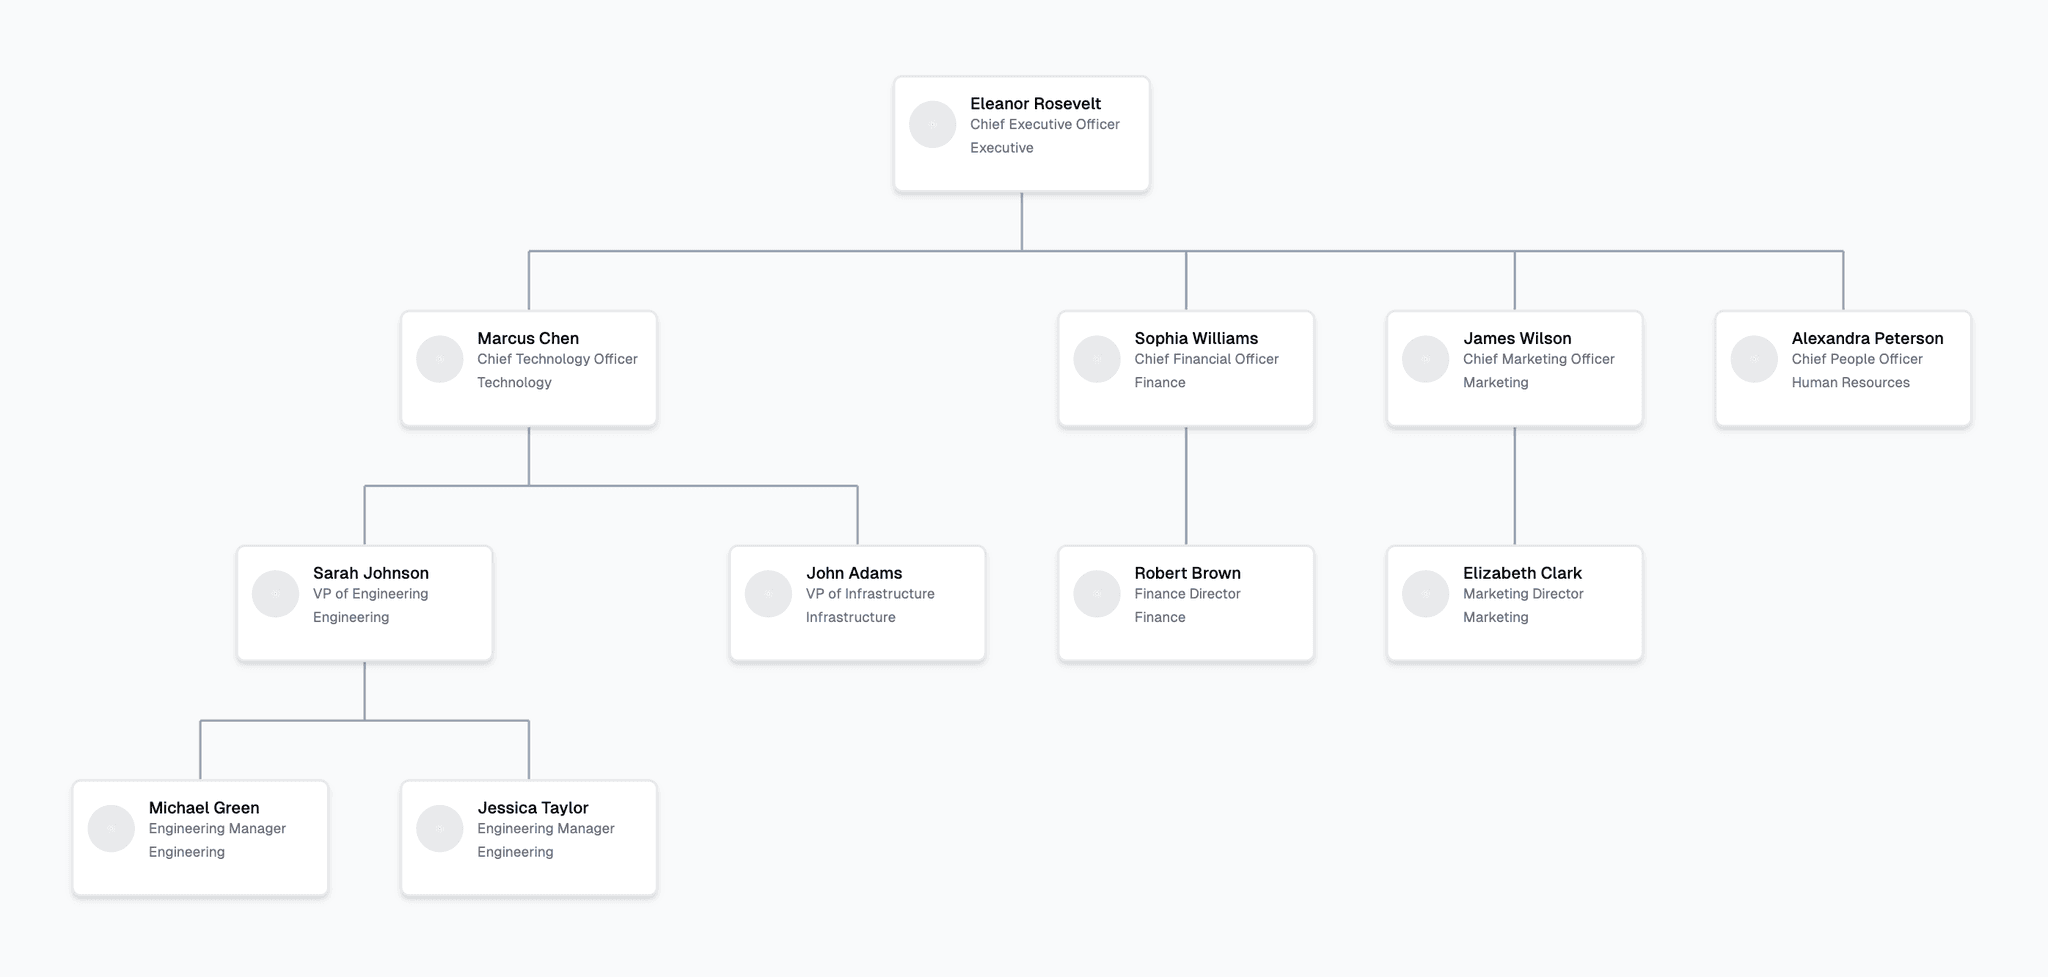Select the Sarah Johnson name text
The height and width of the screenshot is (977, 2048).
pyautogui.click(x=371, y=573)
